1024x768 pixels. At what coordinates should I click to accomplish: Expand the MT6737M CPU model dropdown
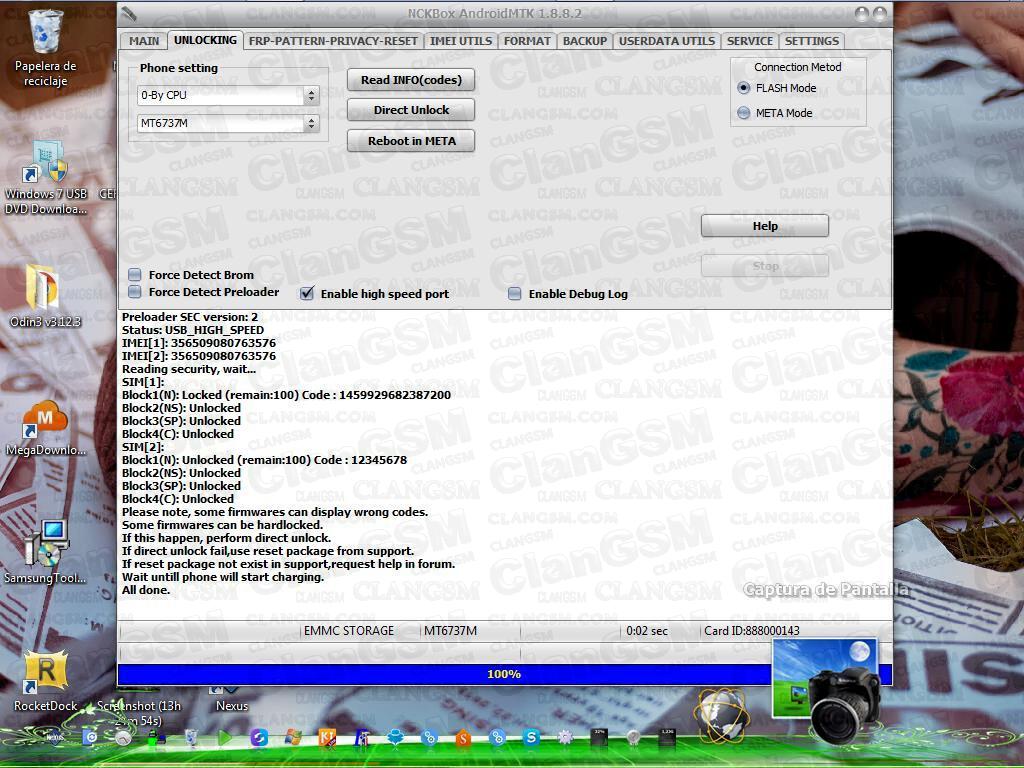click(228, 123)
